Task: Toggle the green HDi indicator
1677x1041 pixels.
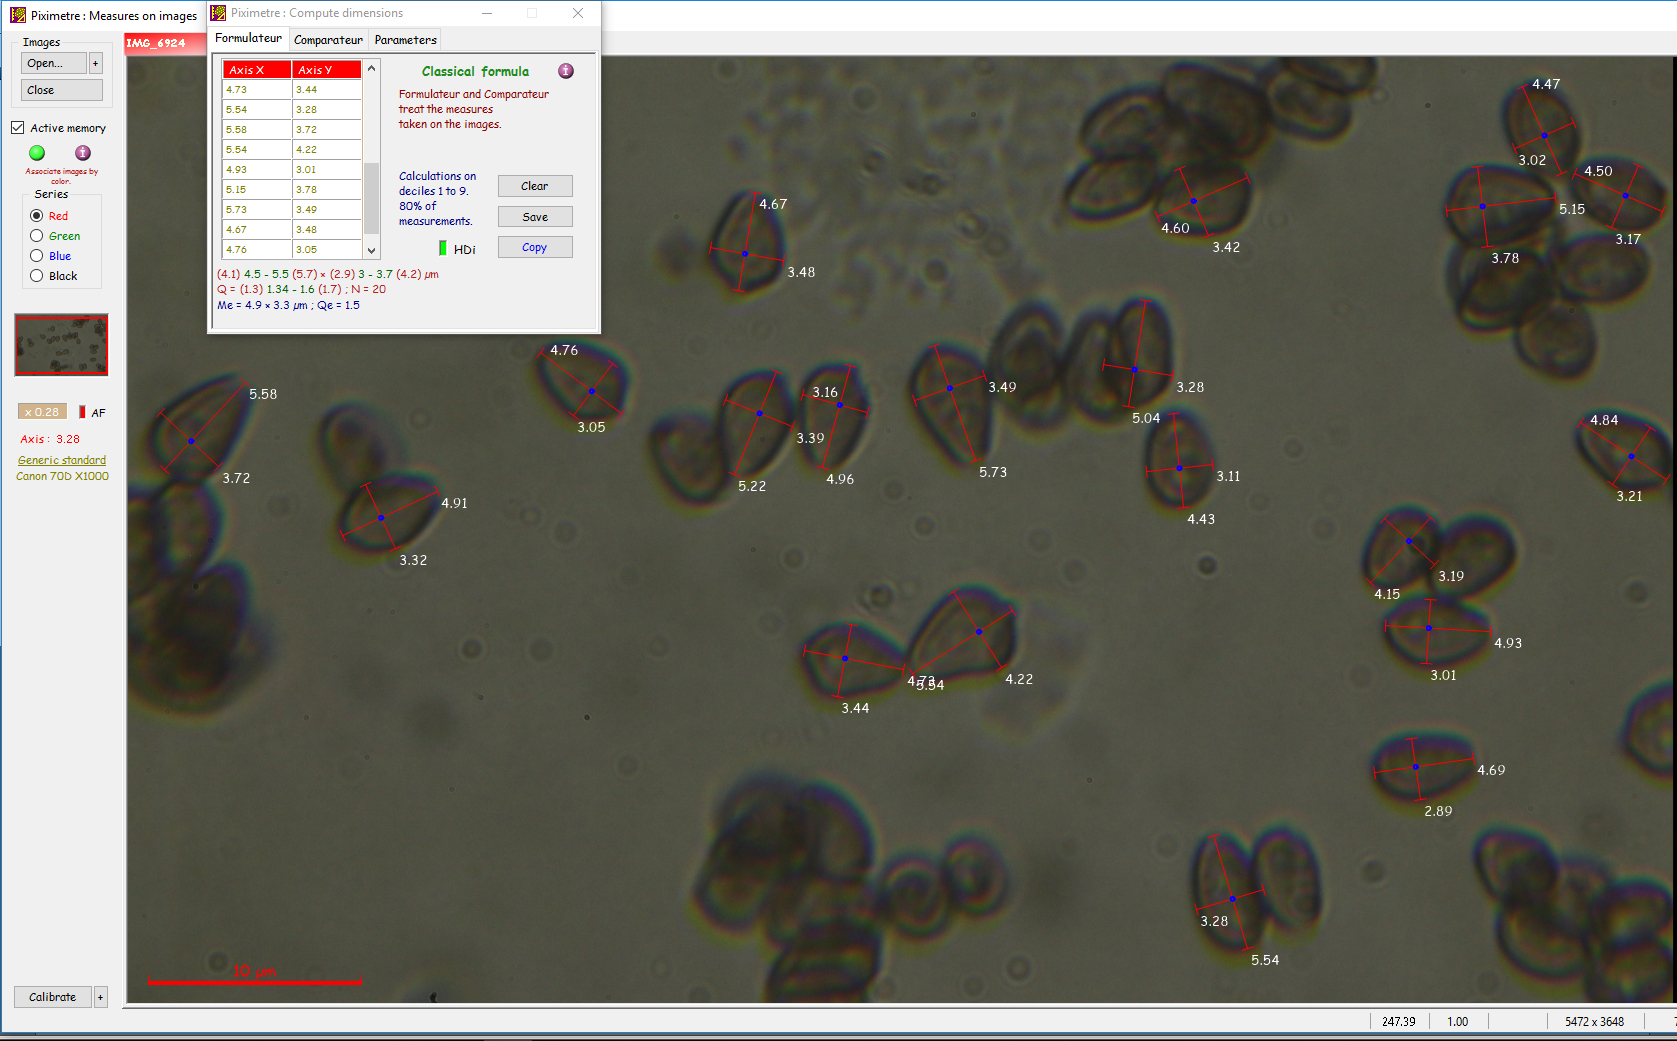Action: pos(443,248)
